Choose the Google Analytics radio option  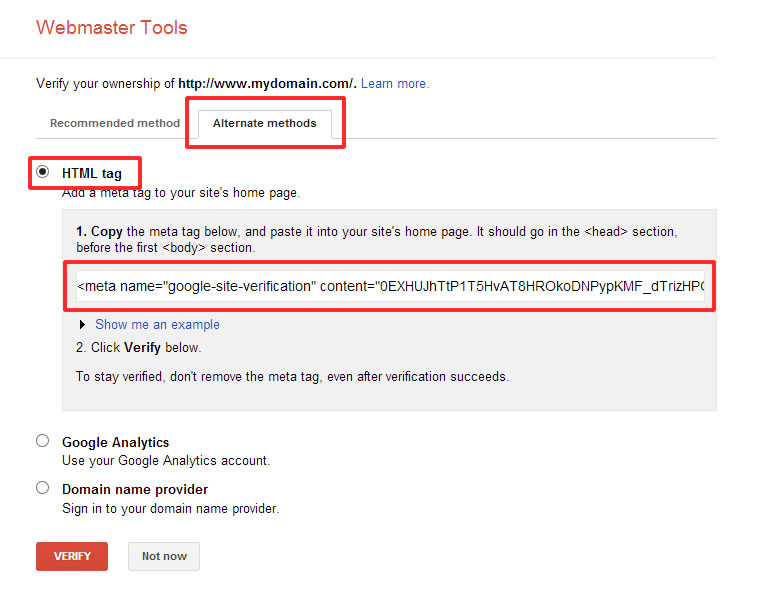tap(42, 440)
